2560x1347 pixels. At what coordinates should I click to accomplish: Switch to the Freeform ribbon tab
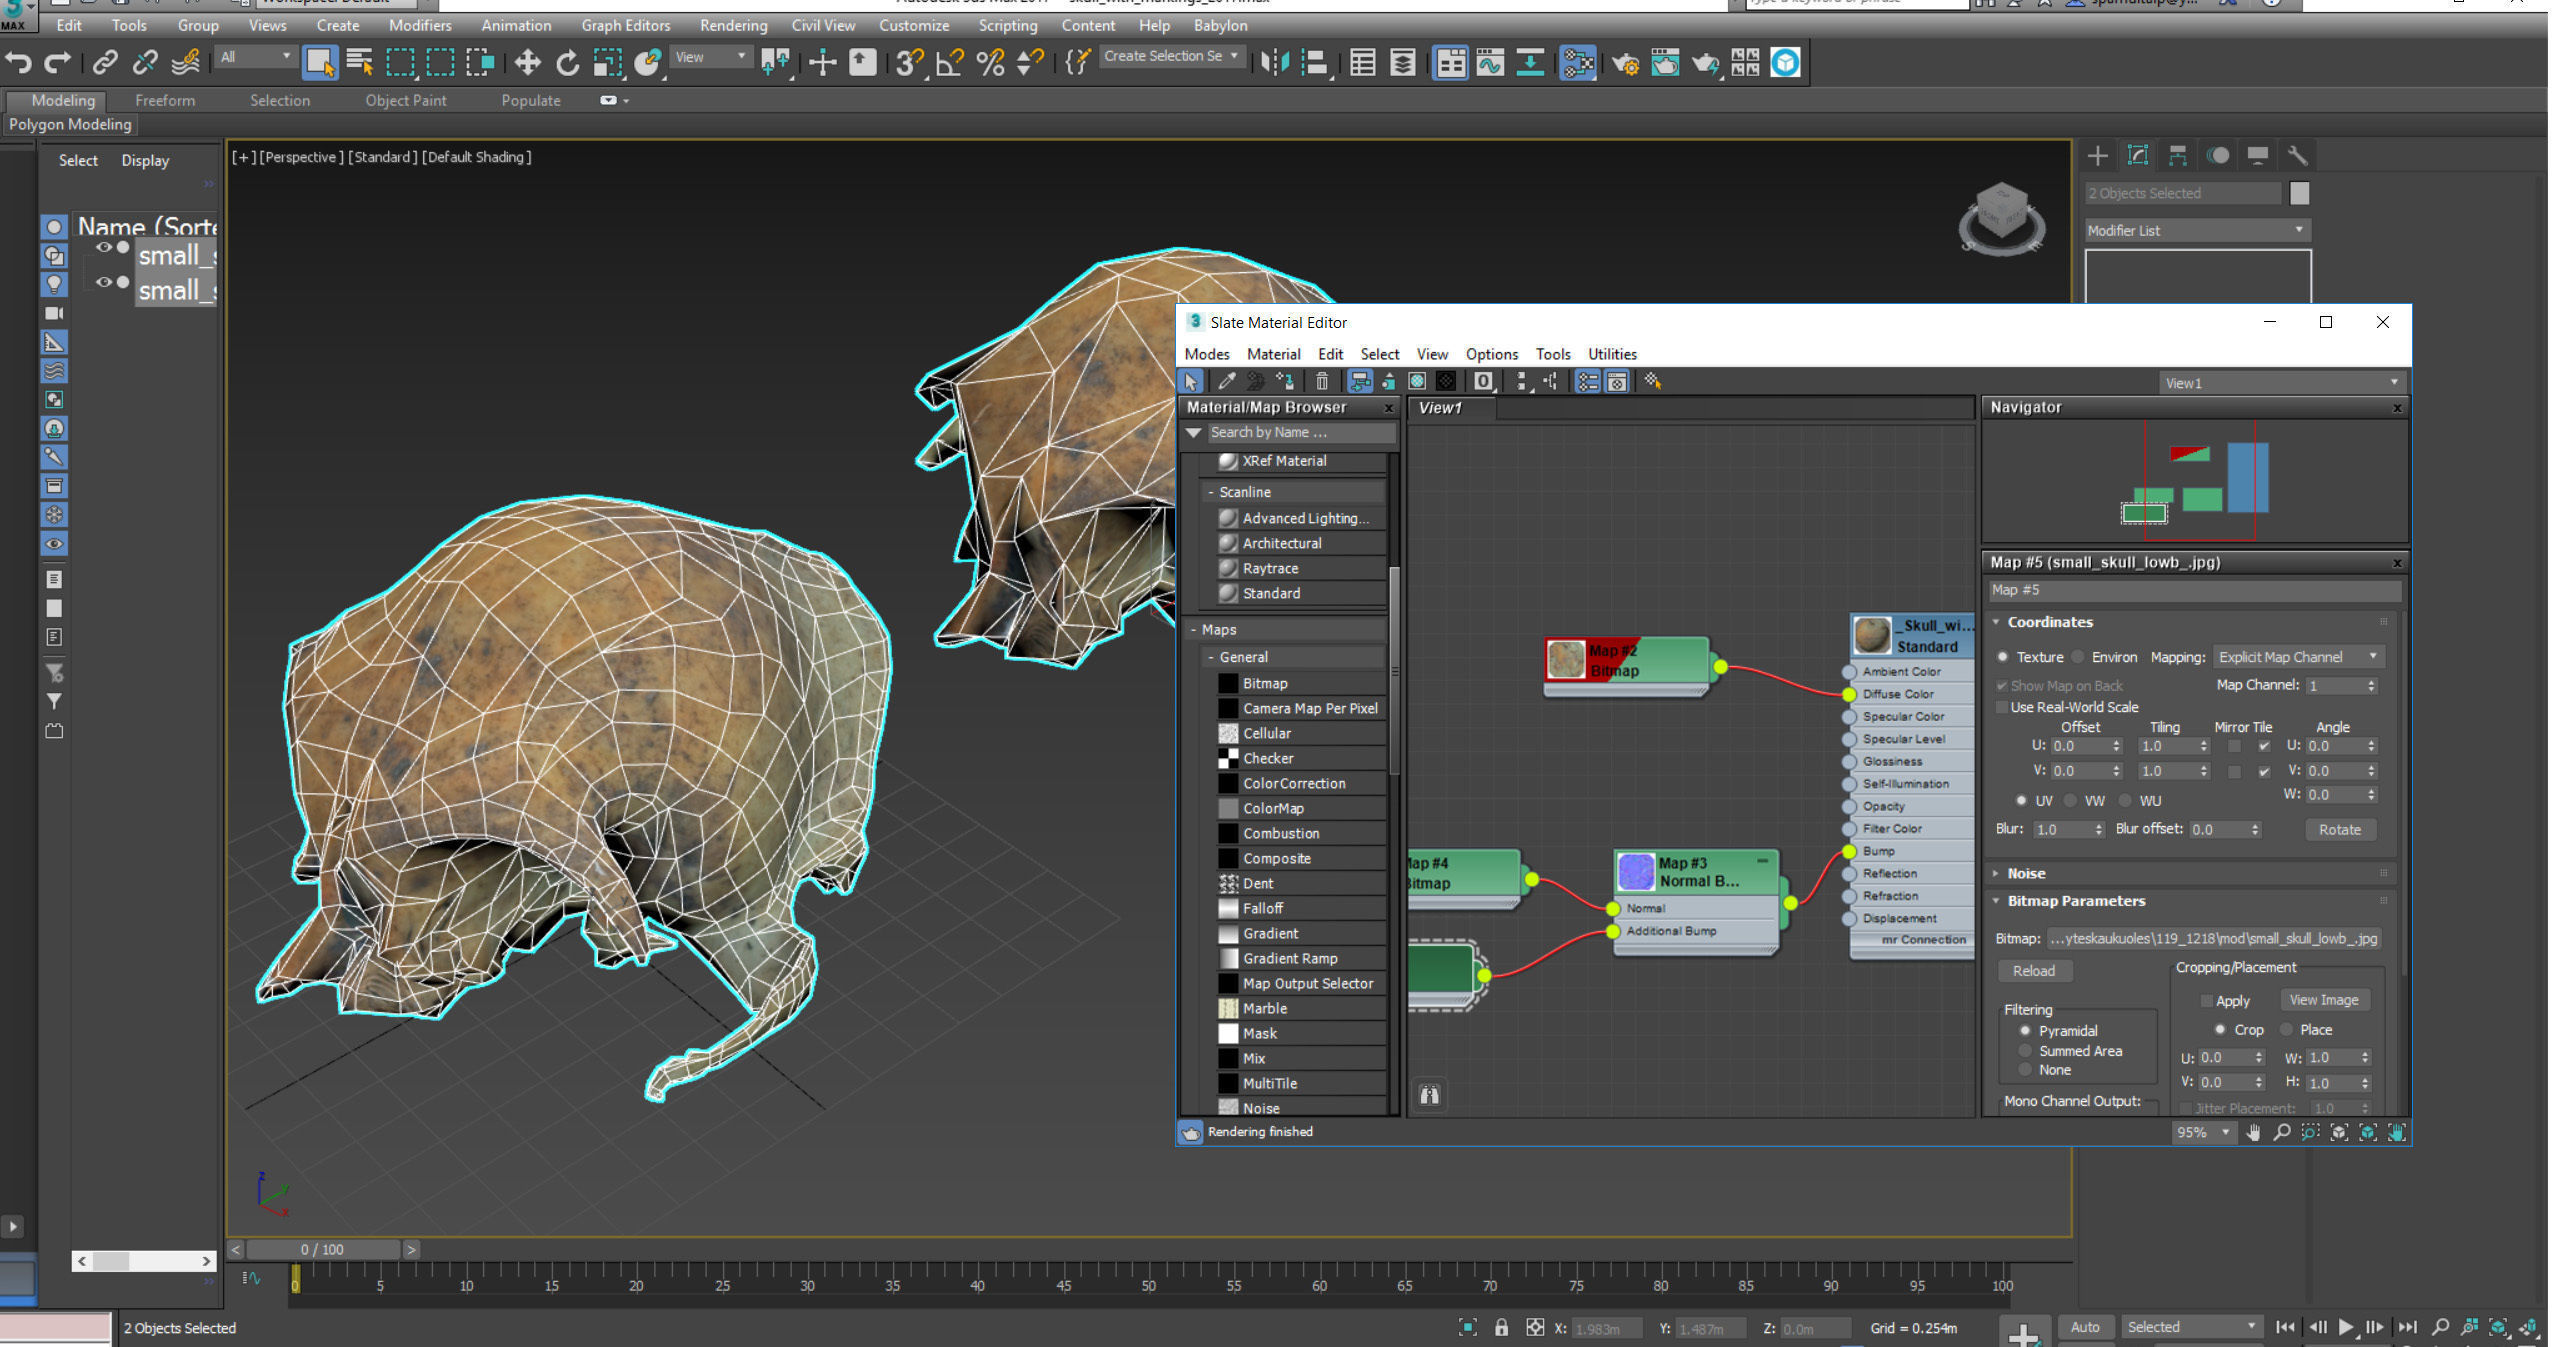(x=165, y=100)
